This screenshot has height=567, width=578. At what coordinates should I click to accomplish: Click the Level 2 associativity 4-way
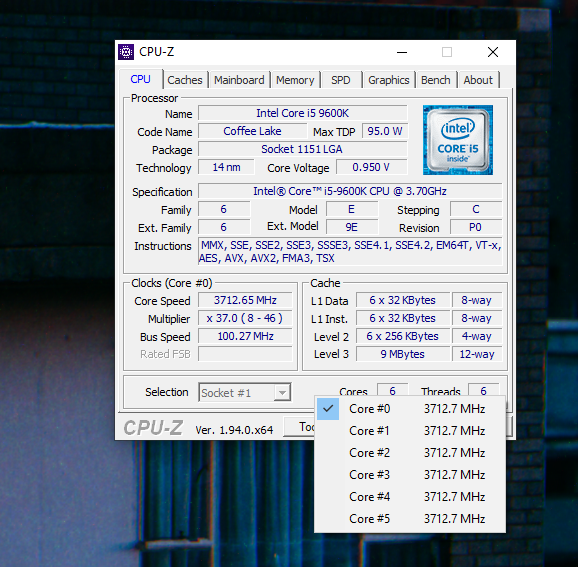[477, 336]
